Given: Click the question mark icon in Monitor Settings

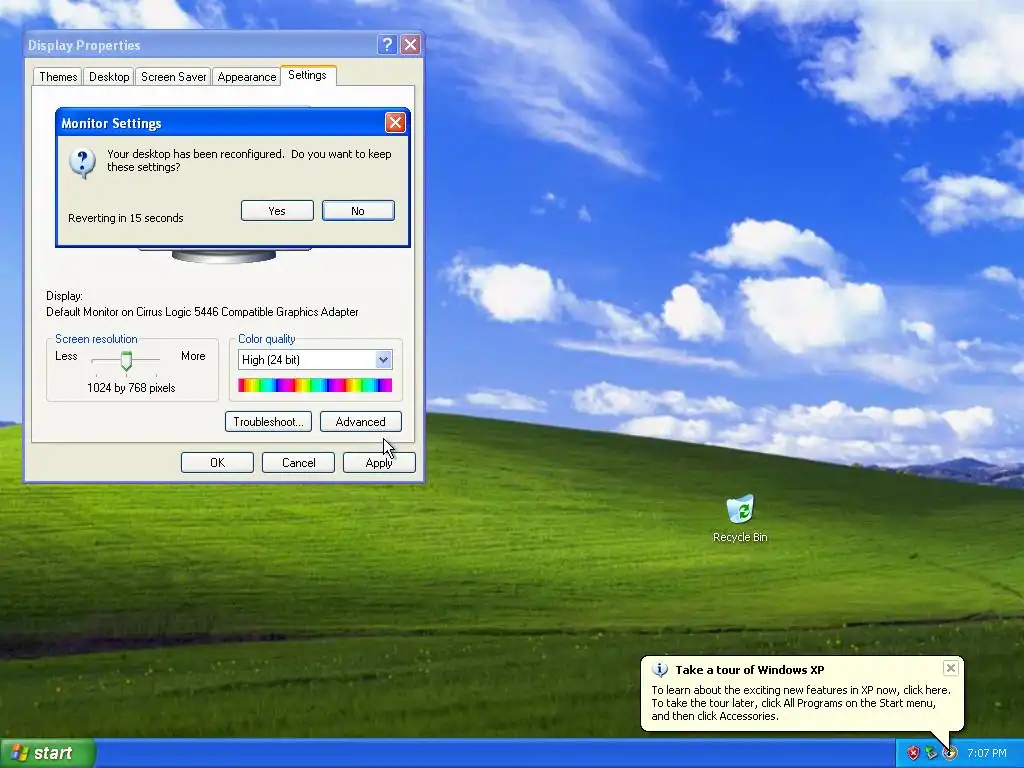Looking at the screenshot, I should click(x=82, y=163).
